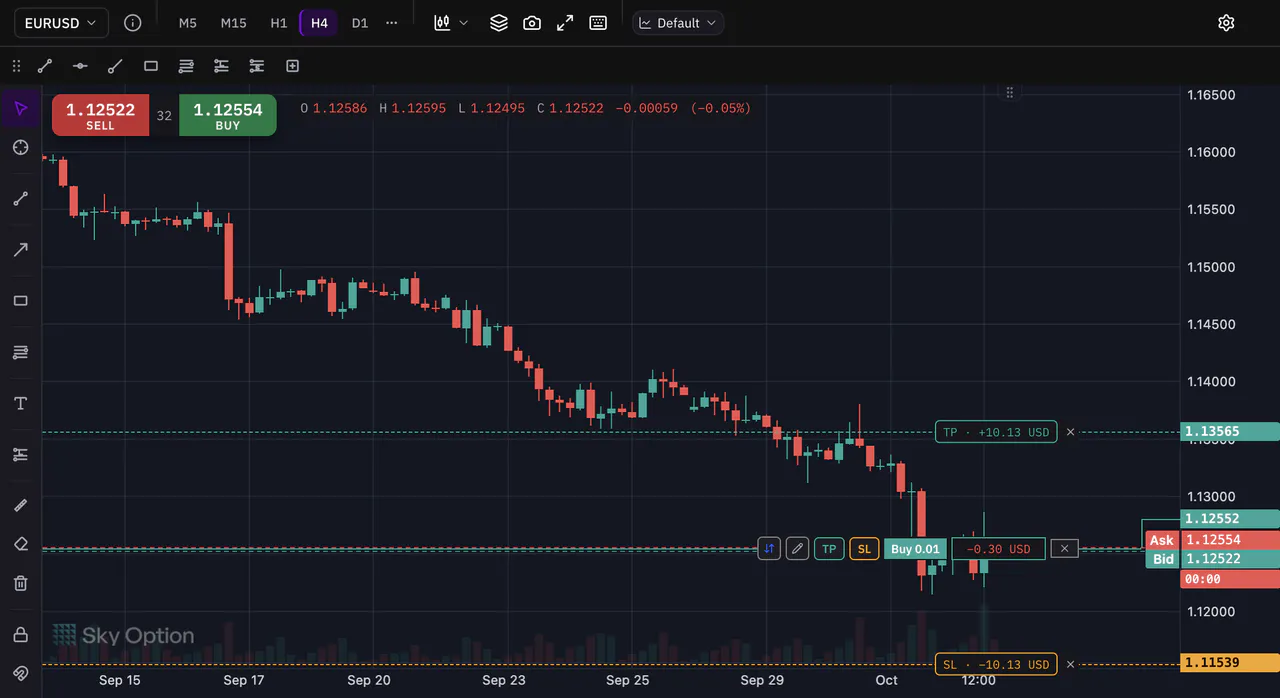Select the Fibonacci retracement tool in drawing bar

coord(186,66)
